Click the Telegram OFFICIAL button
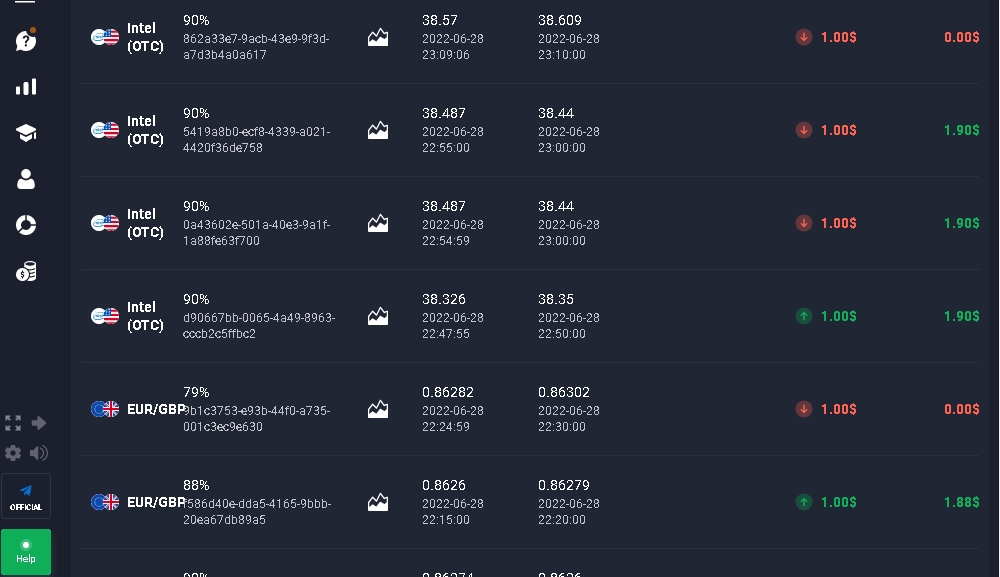 click(26, 496)
